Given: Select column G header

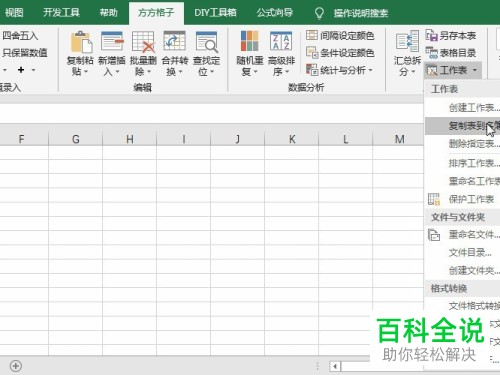Looking at the screenshot, I should coord(76,139).
